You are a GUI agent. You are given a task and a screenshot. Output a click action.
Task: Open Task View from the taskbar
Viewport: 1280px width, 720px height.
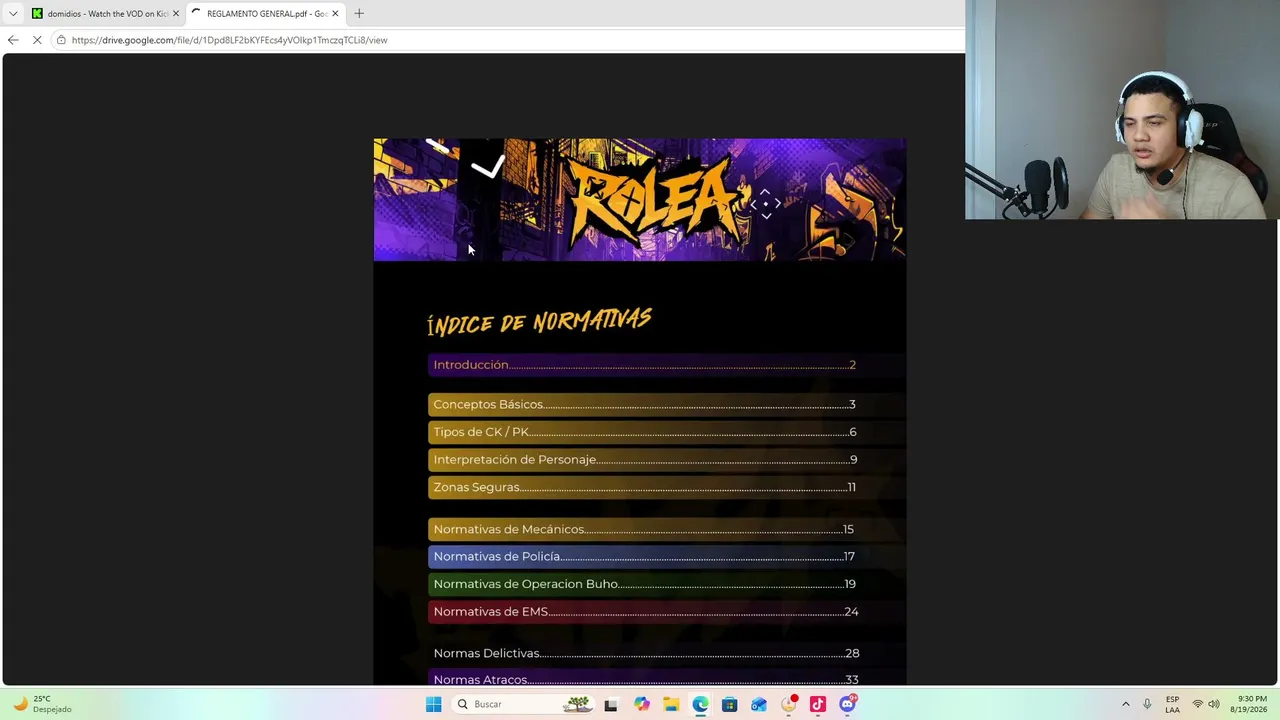611,704
